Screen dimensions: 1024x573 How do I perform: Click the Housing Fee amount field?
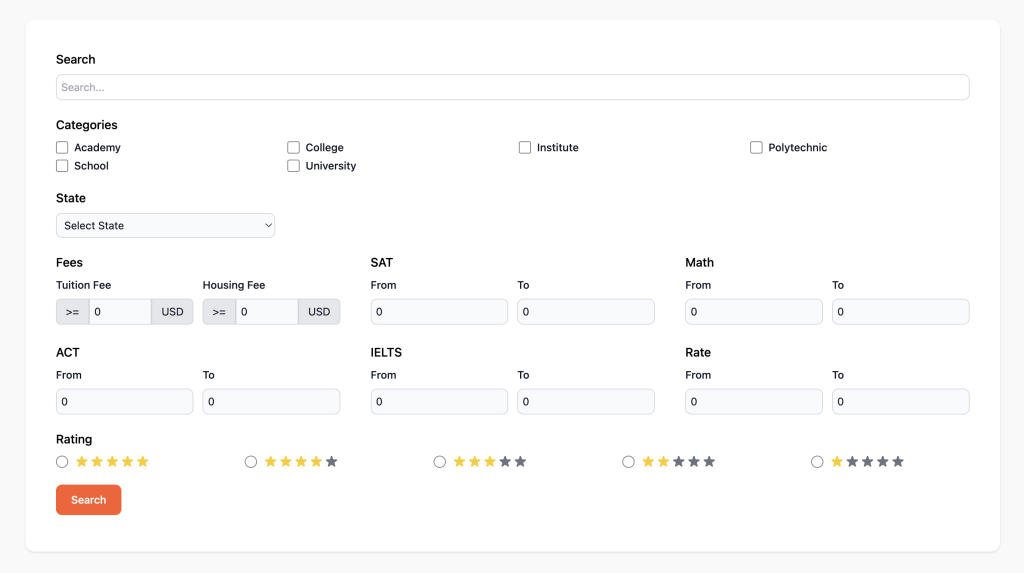coord(267,312)
